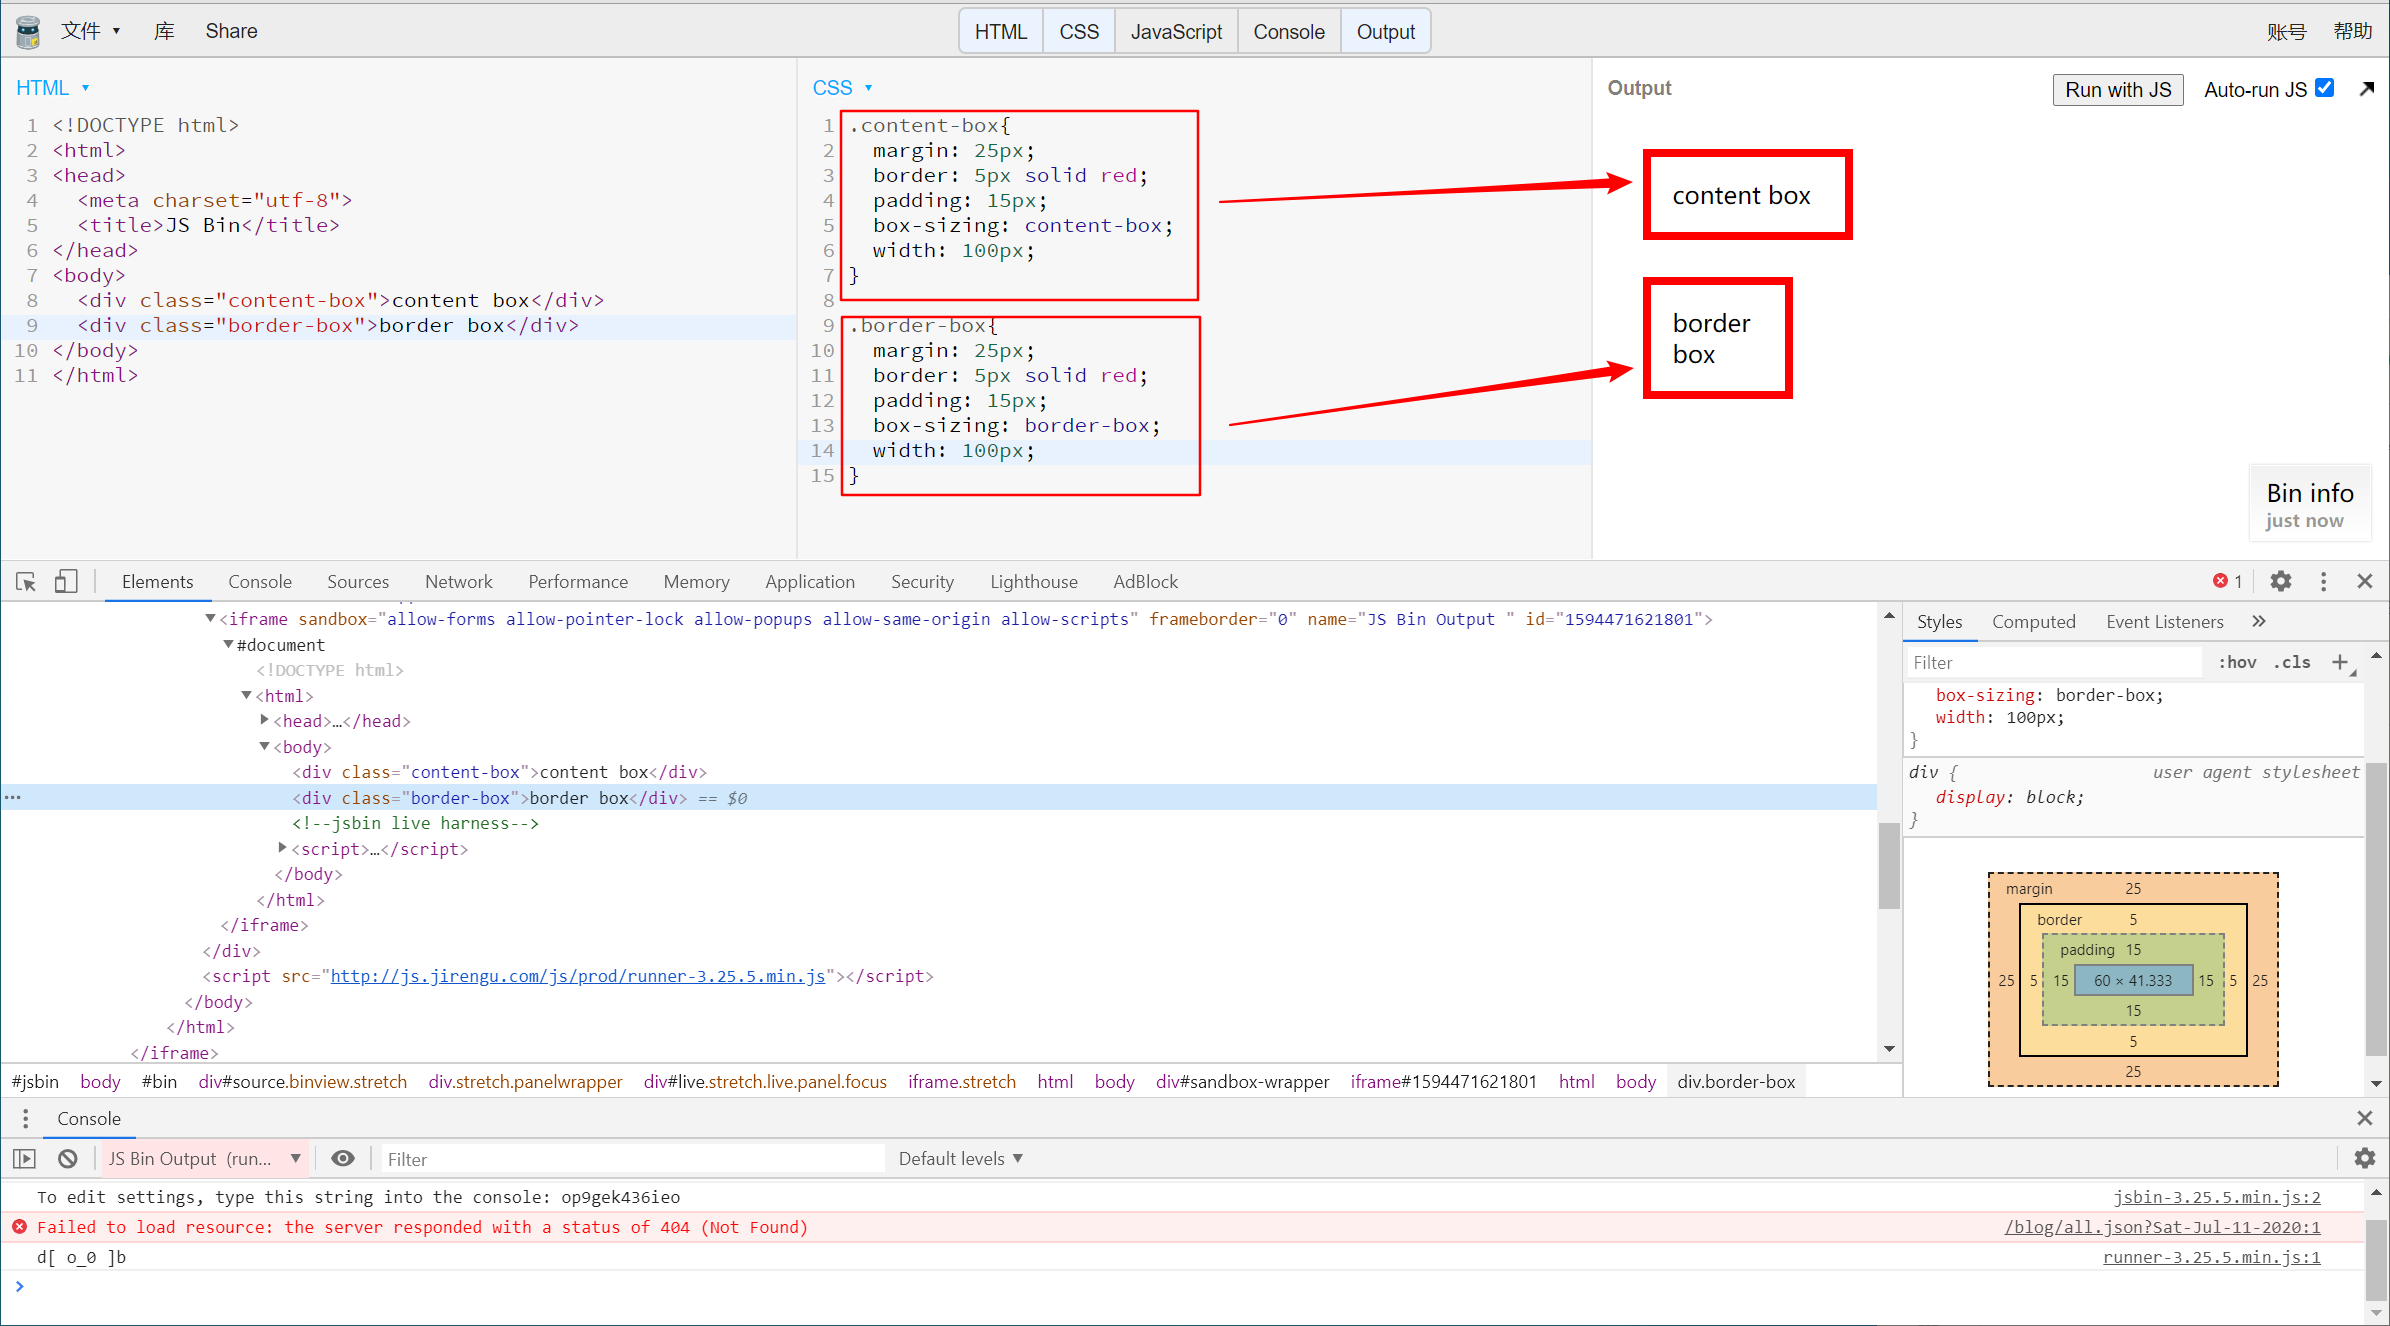Click the Run with JS button

tap(2118, 89)
